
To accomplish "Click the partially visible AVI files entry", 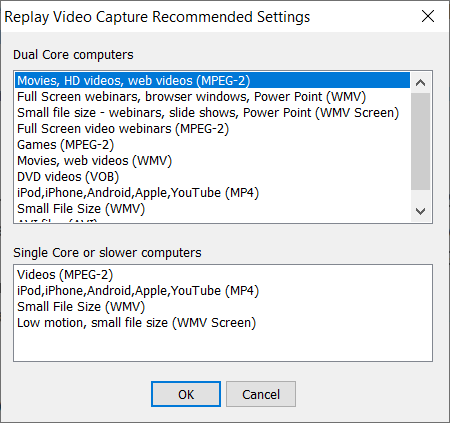I will pos(212,220).
